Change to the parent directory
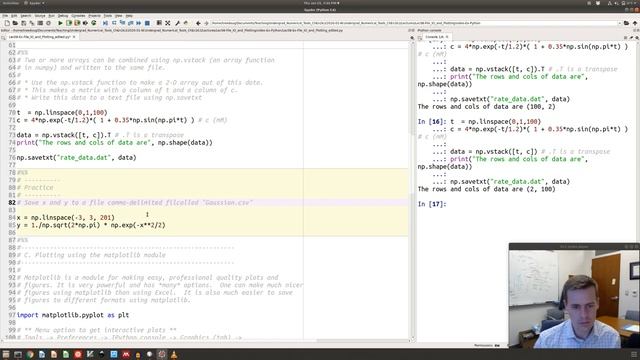The image size is (640, 360). [635, 23]
